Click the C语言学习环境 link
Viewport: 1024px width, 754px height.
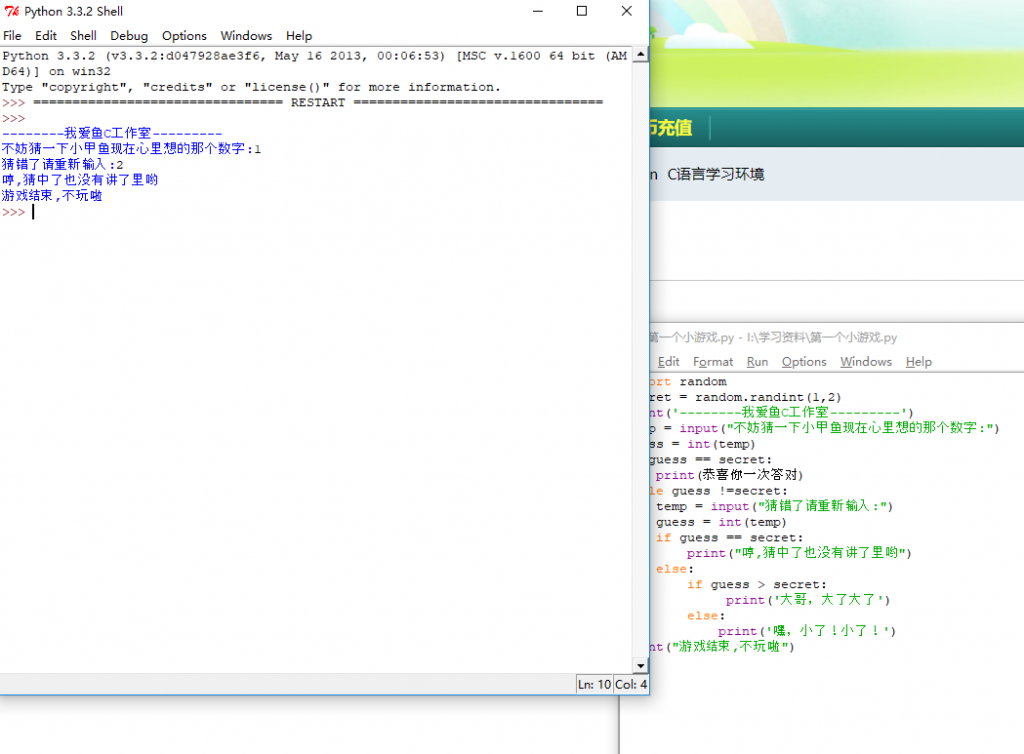[715, 174]
